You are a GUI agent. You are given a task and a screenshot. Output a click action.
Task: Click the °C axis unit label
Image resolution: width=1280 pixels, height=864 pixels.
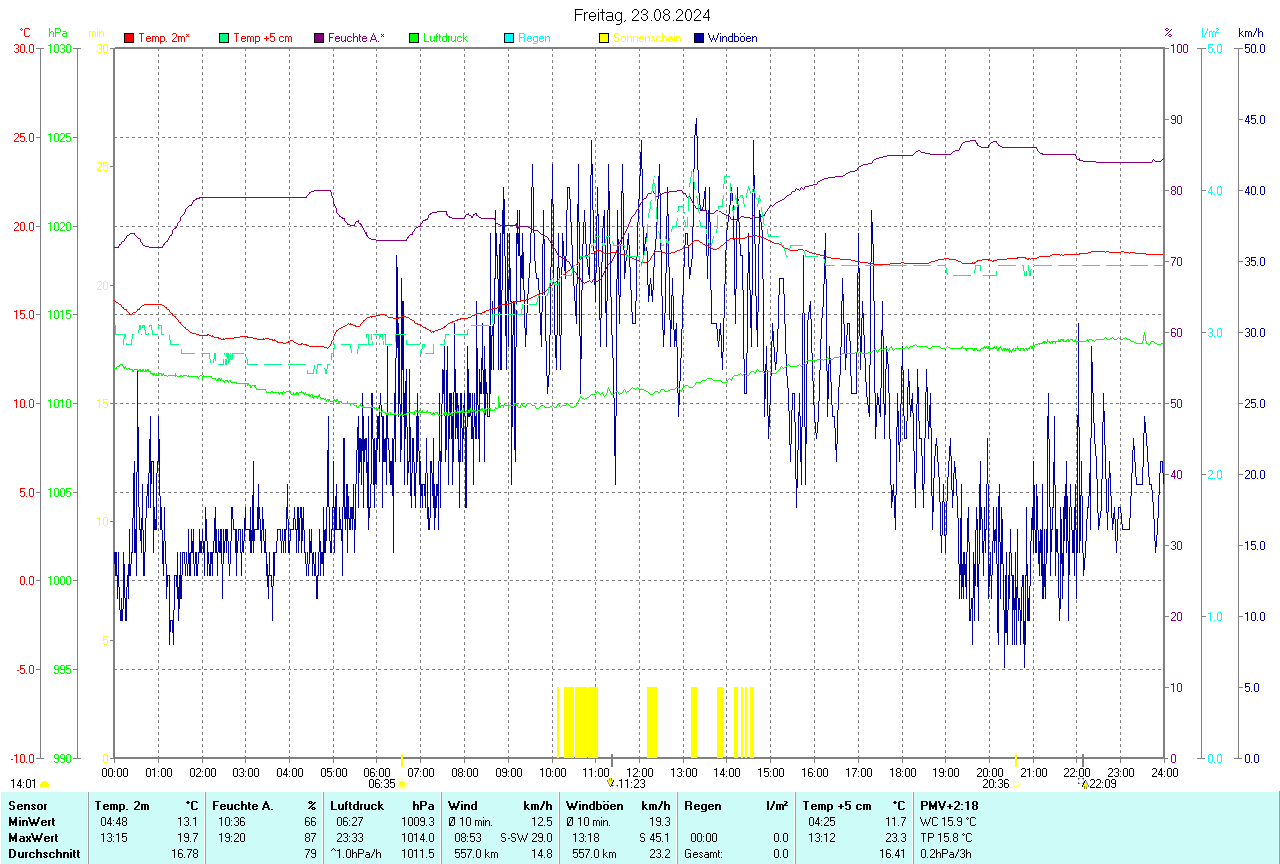[x=26, y=33]
